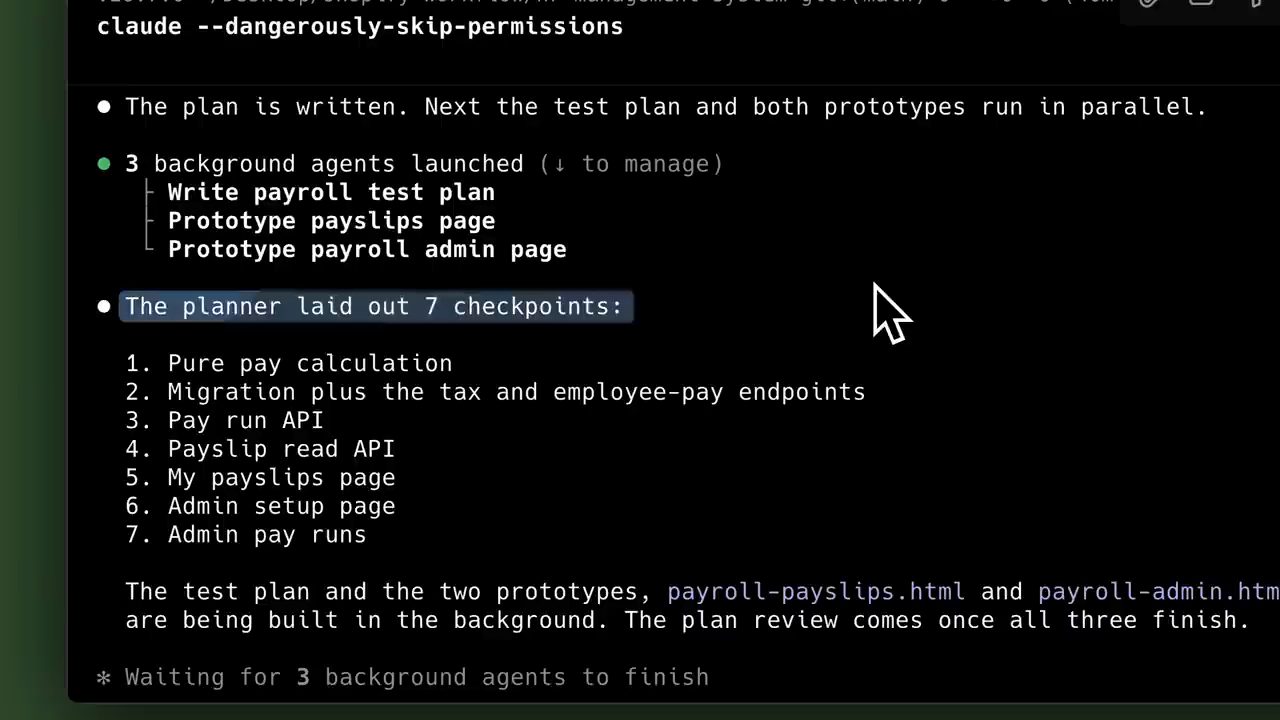The image size is (1280, 720).
Task: Click checkpoint '4. Payslip read API'
Action: 260,449
